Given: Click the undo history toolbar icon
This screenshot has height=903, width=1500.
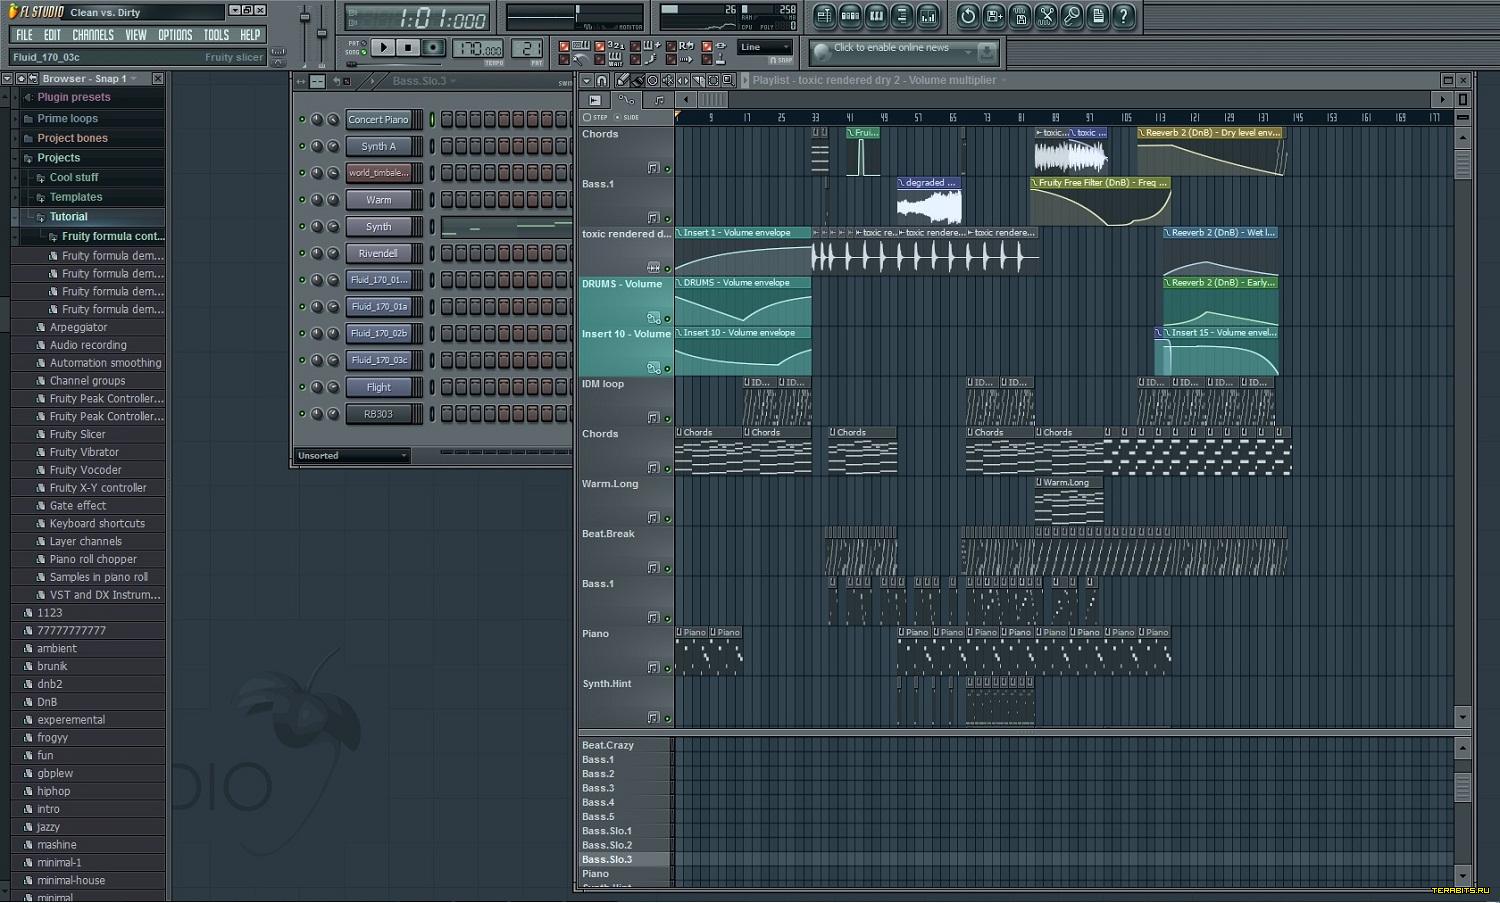Looking at the screenshot, I should click(968, 16).
